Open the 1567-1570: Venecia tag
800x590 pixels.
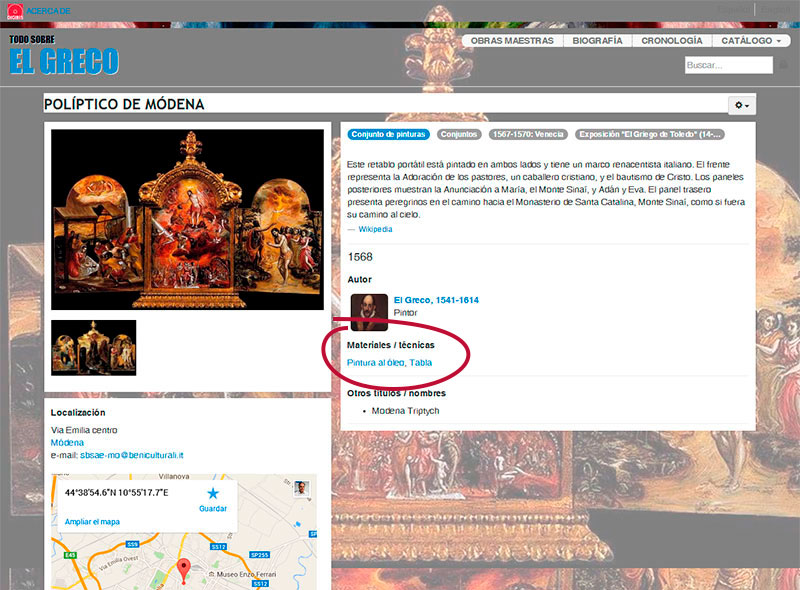point(528,134)
